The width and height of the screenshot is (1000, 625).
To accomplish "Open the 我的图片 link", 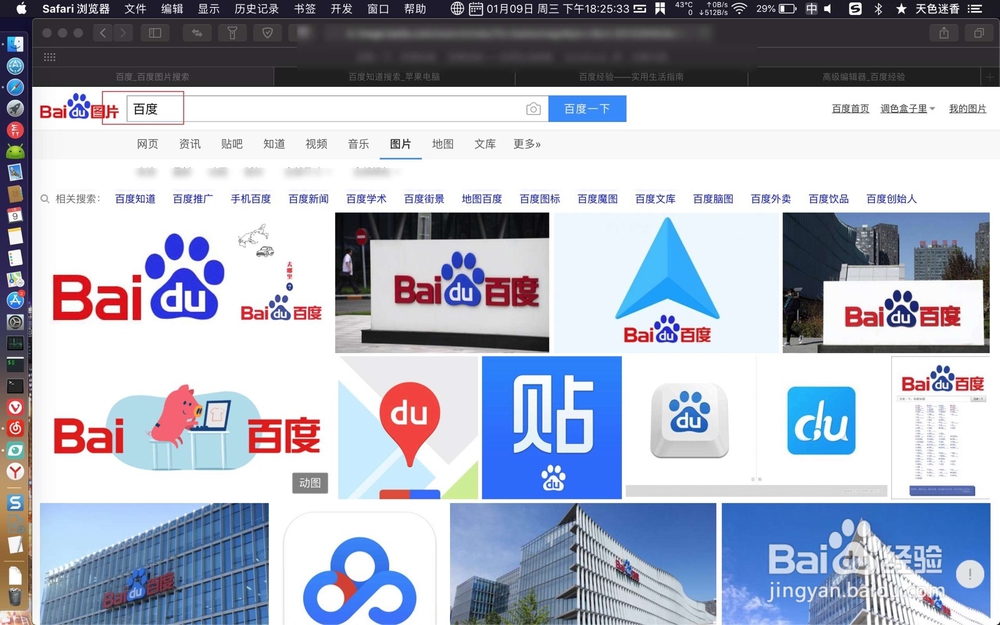I will [967, 108].
